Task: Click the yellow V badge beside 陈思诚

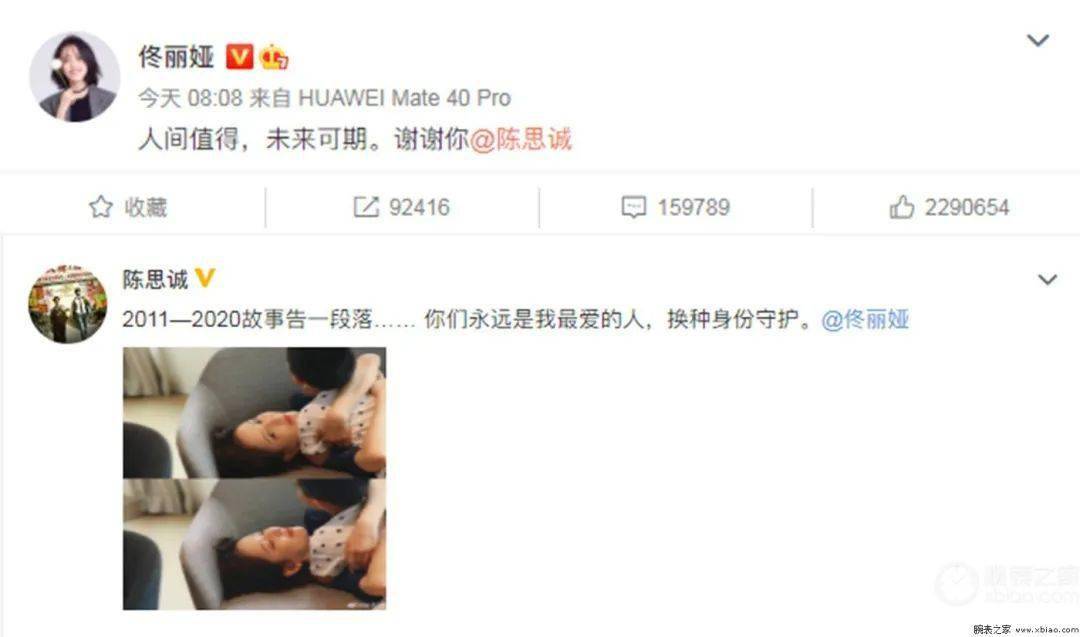Action: [x=205, y=278]
